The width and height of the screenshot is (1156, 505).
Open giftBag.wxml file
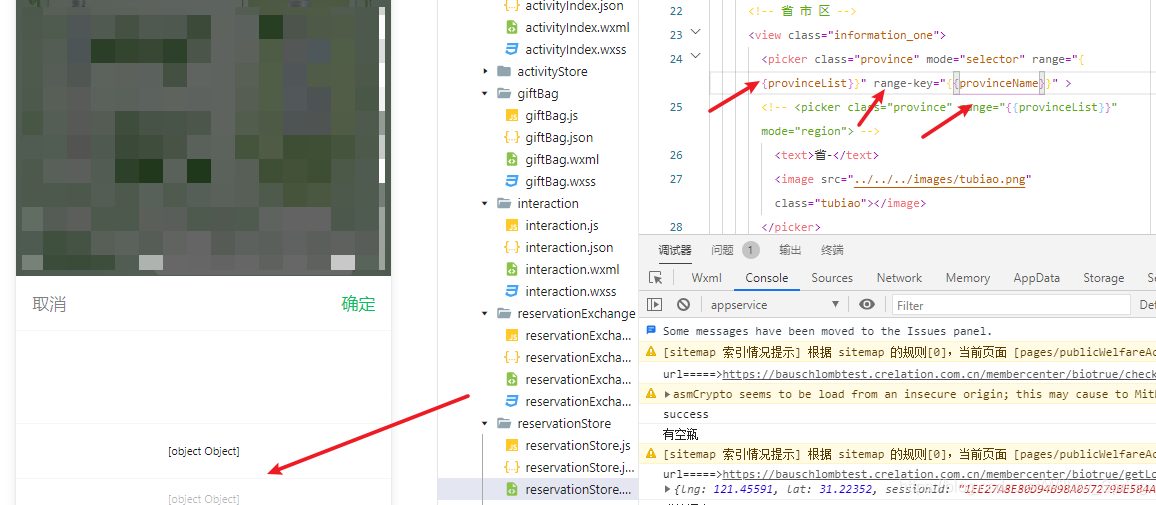pyautogui.click(x=562, y=159)
